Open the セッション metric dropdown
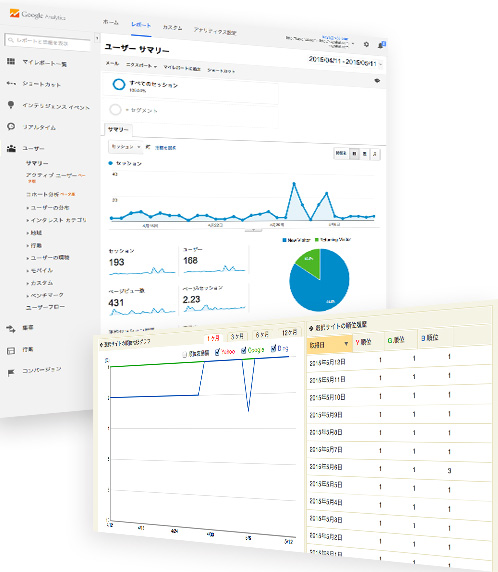Screen dimensions: 498x572 (125, 146)
